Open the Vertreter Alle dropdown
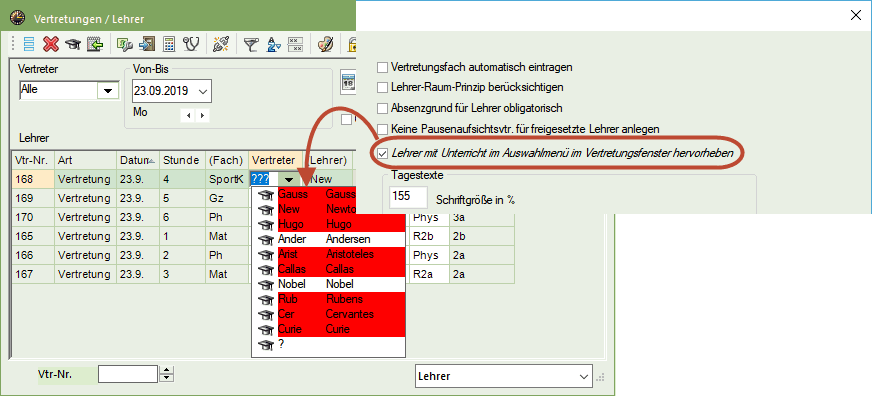This screenshot has width=873, height=396. point(108,90)
